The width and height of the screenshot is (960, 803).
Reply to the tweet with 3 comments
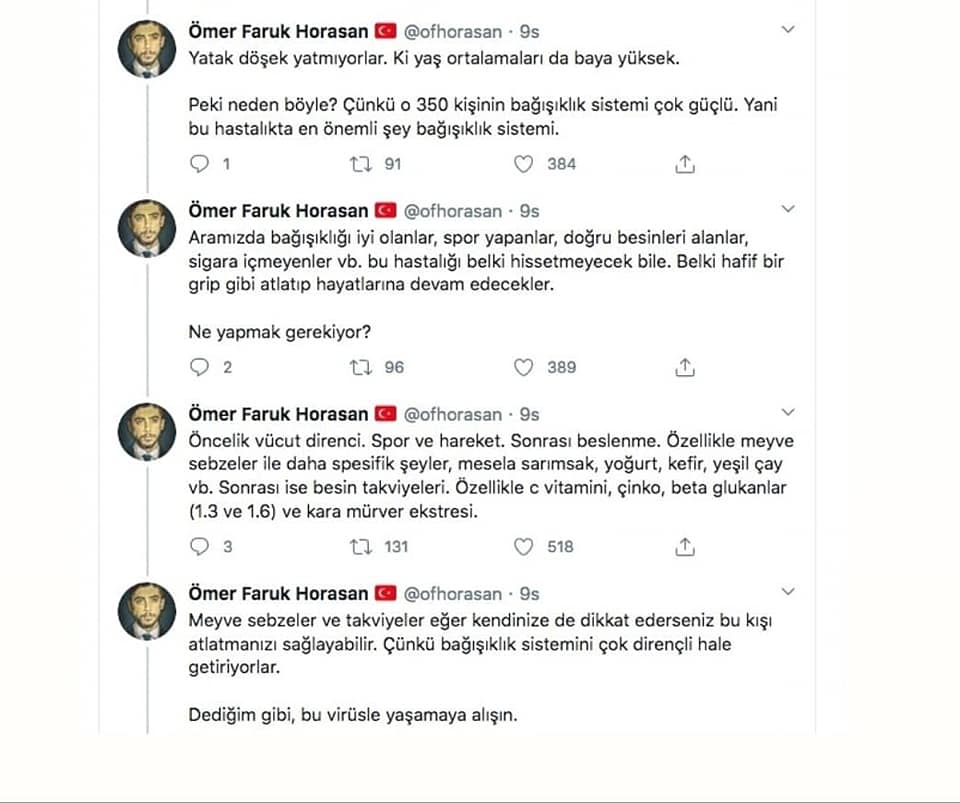click(x=200, y=547)
